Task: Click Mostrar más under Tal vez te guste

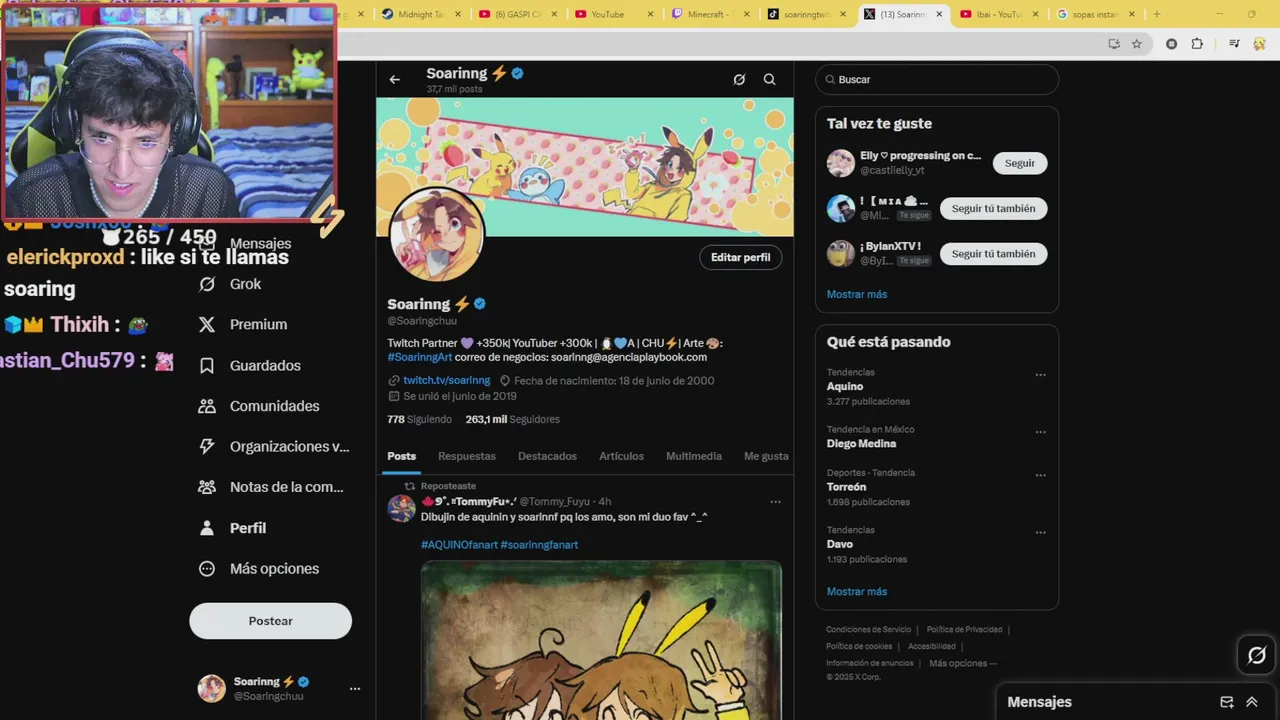Action: (857, 294)
